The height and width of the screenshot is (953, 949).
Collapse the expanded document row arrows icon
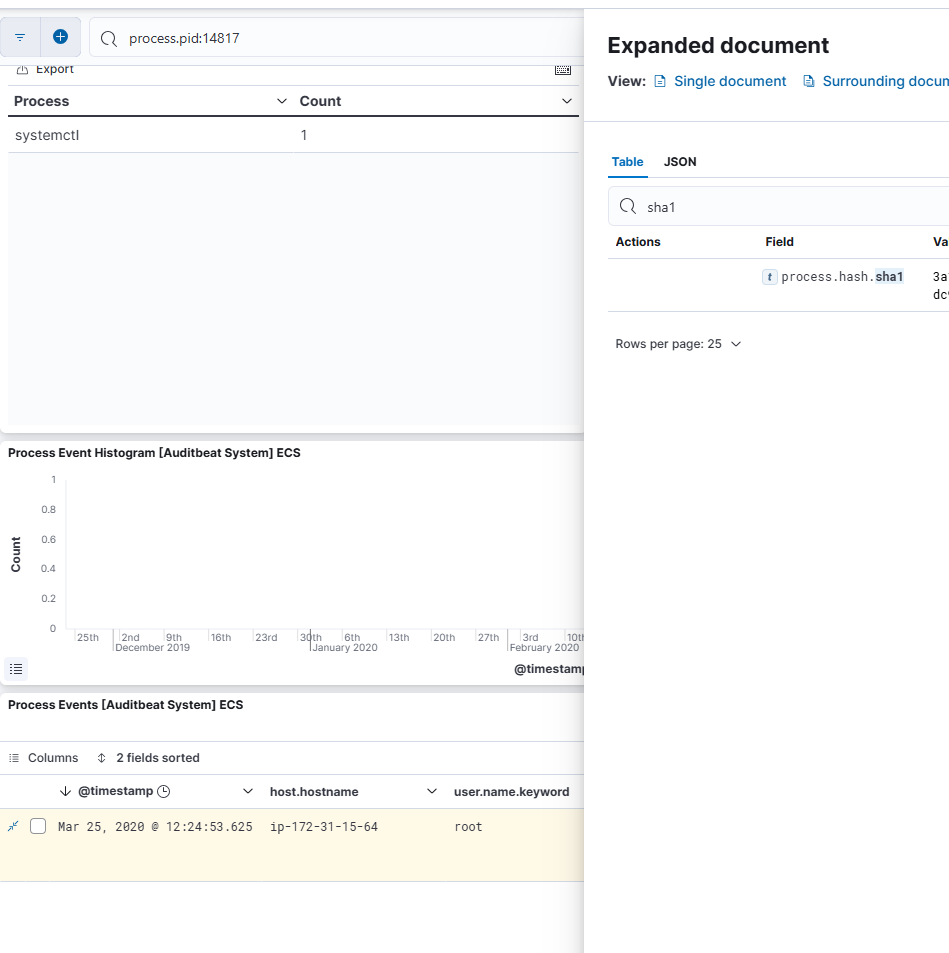point(13,826)
